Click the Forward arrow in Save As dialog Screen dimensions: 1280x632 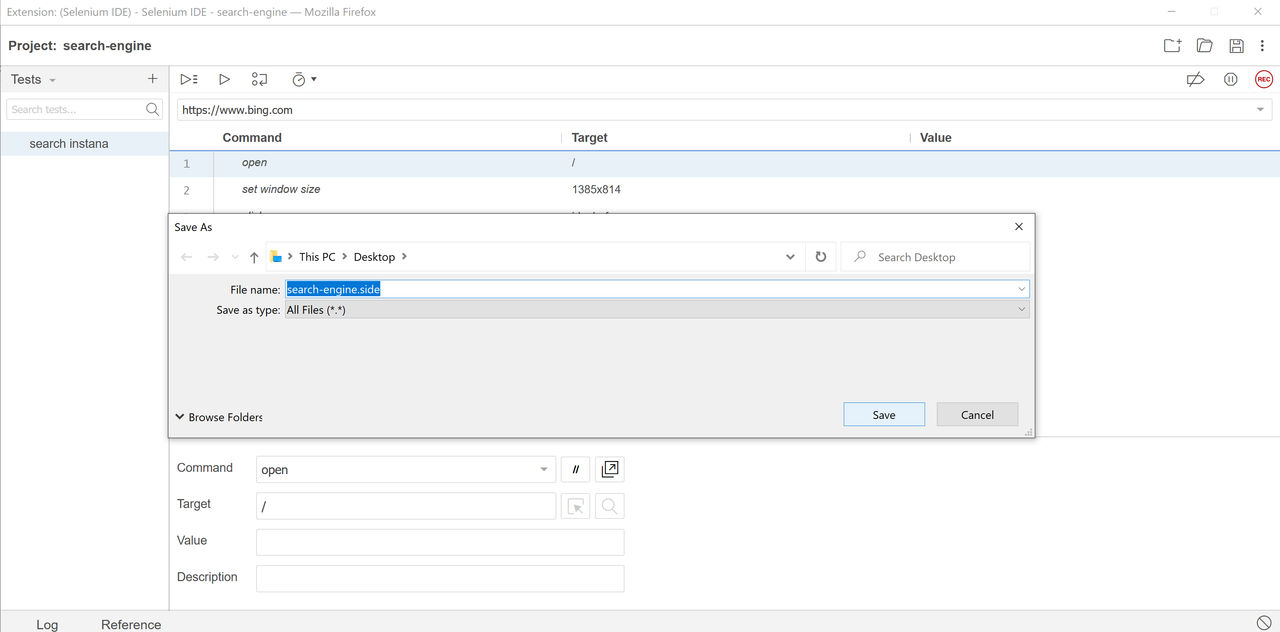213,257
